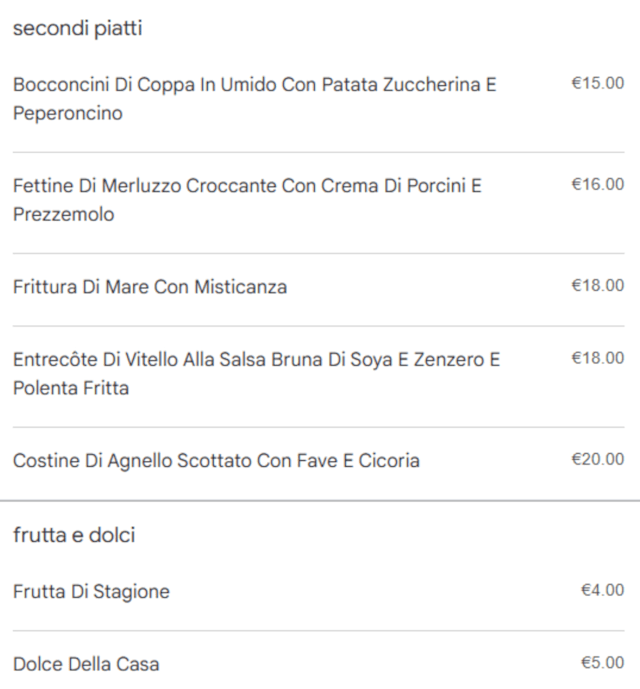Click the €15.00 price
Viewport: 640px width, 689px height.
(597, 83)
